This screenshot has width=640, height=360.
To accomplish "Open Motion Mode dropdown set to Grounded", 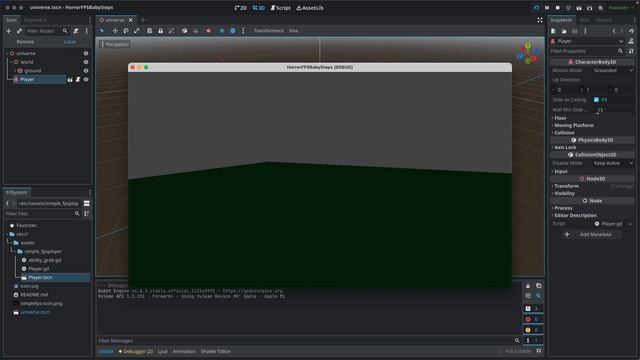I will click(x=613, y=71).
